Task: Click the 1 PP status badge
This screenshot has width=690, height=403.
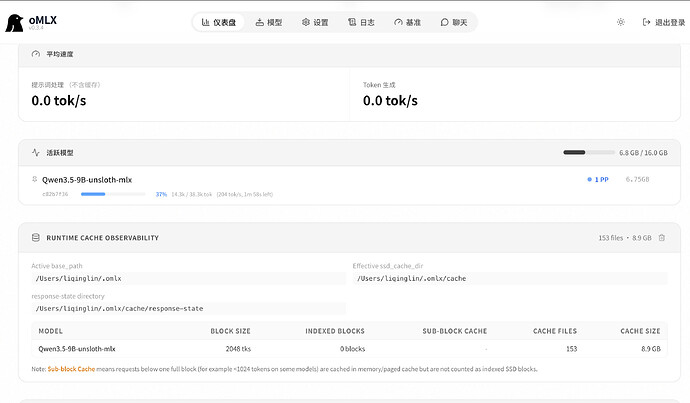Action: coord(598,180)
